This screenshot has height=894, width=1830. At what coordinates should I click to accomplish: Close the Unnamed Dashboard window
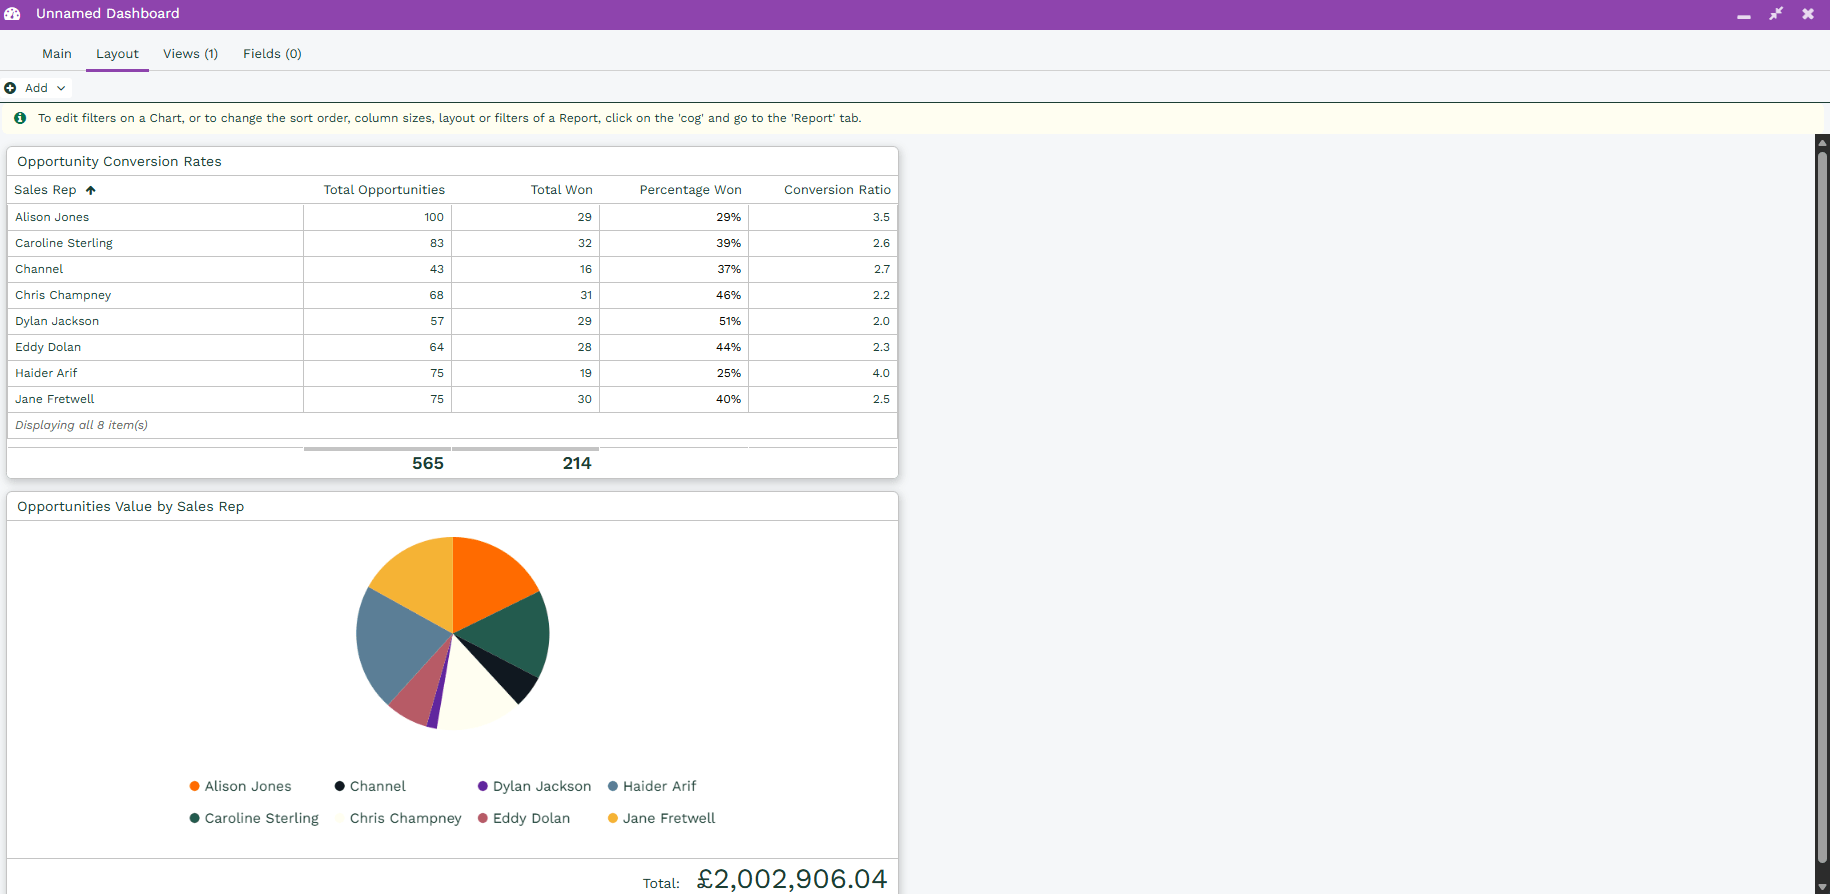tap(1808, 14)
